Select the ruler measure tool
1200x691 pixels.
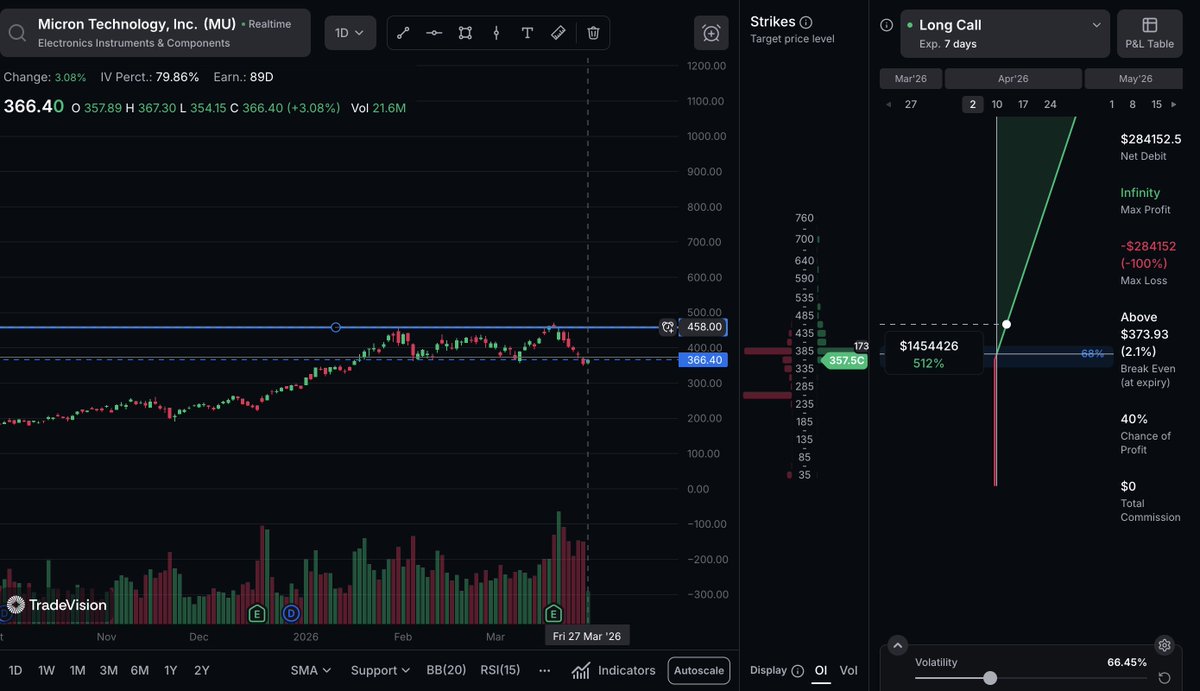(x=558, y=33)
